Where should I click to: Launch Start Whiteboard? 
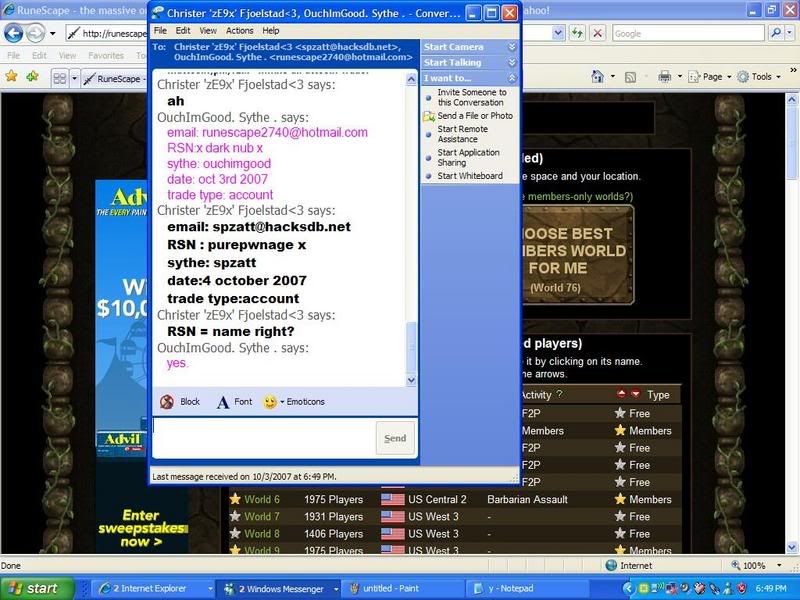464,176
